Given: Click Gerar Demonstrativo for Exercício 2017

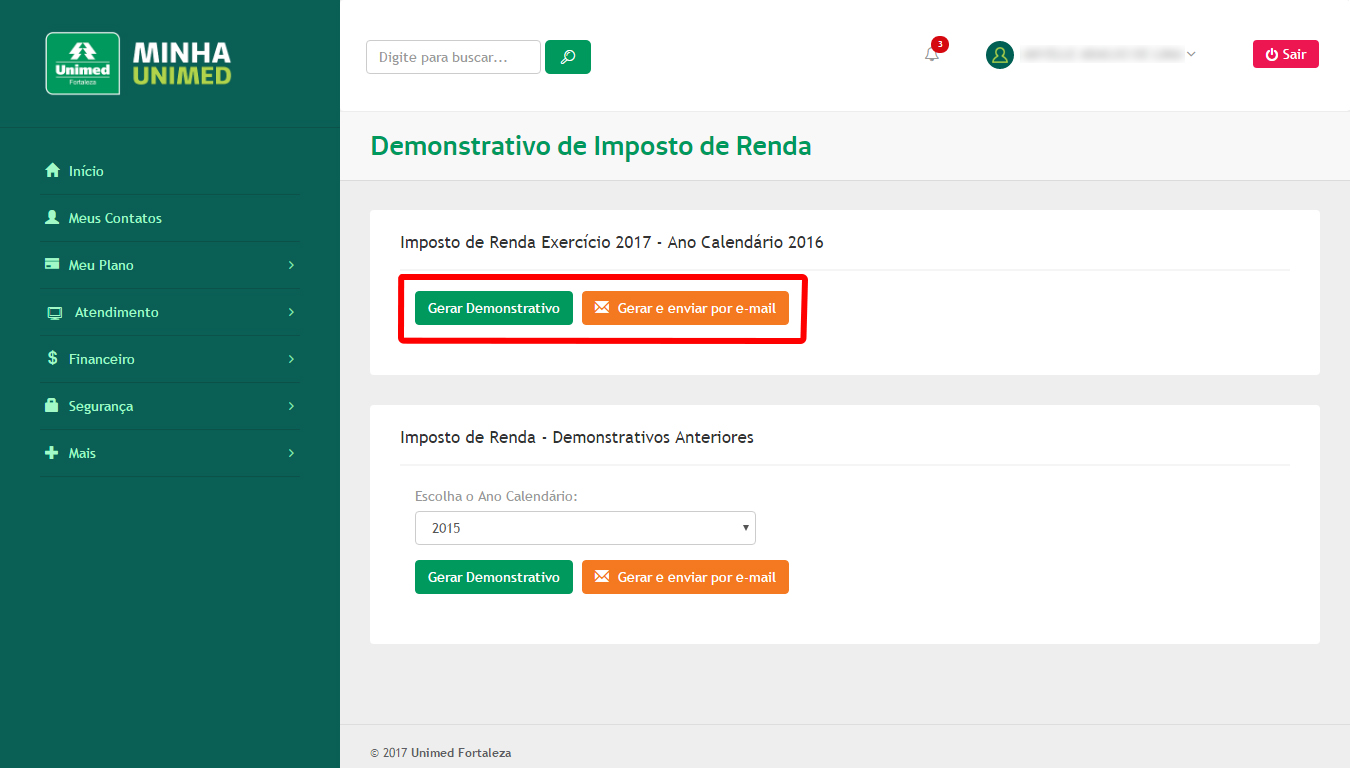Looking at the screenshot, I should click(x=494, y=308).
